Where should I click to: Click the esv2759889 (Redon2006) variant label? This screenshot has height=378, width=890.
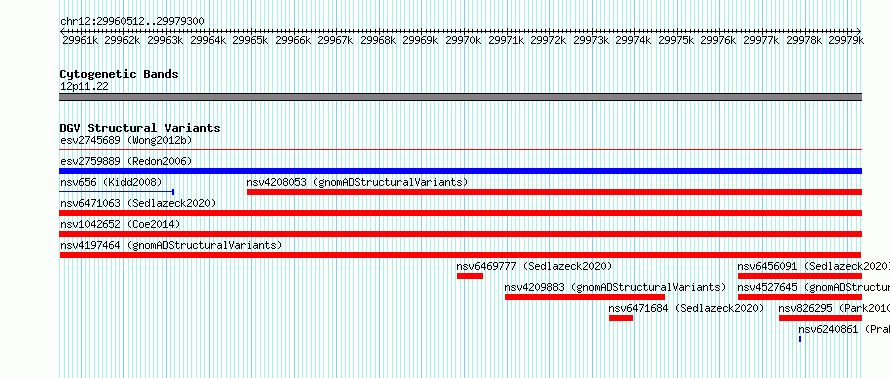[126, 161]
